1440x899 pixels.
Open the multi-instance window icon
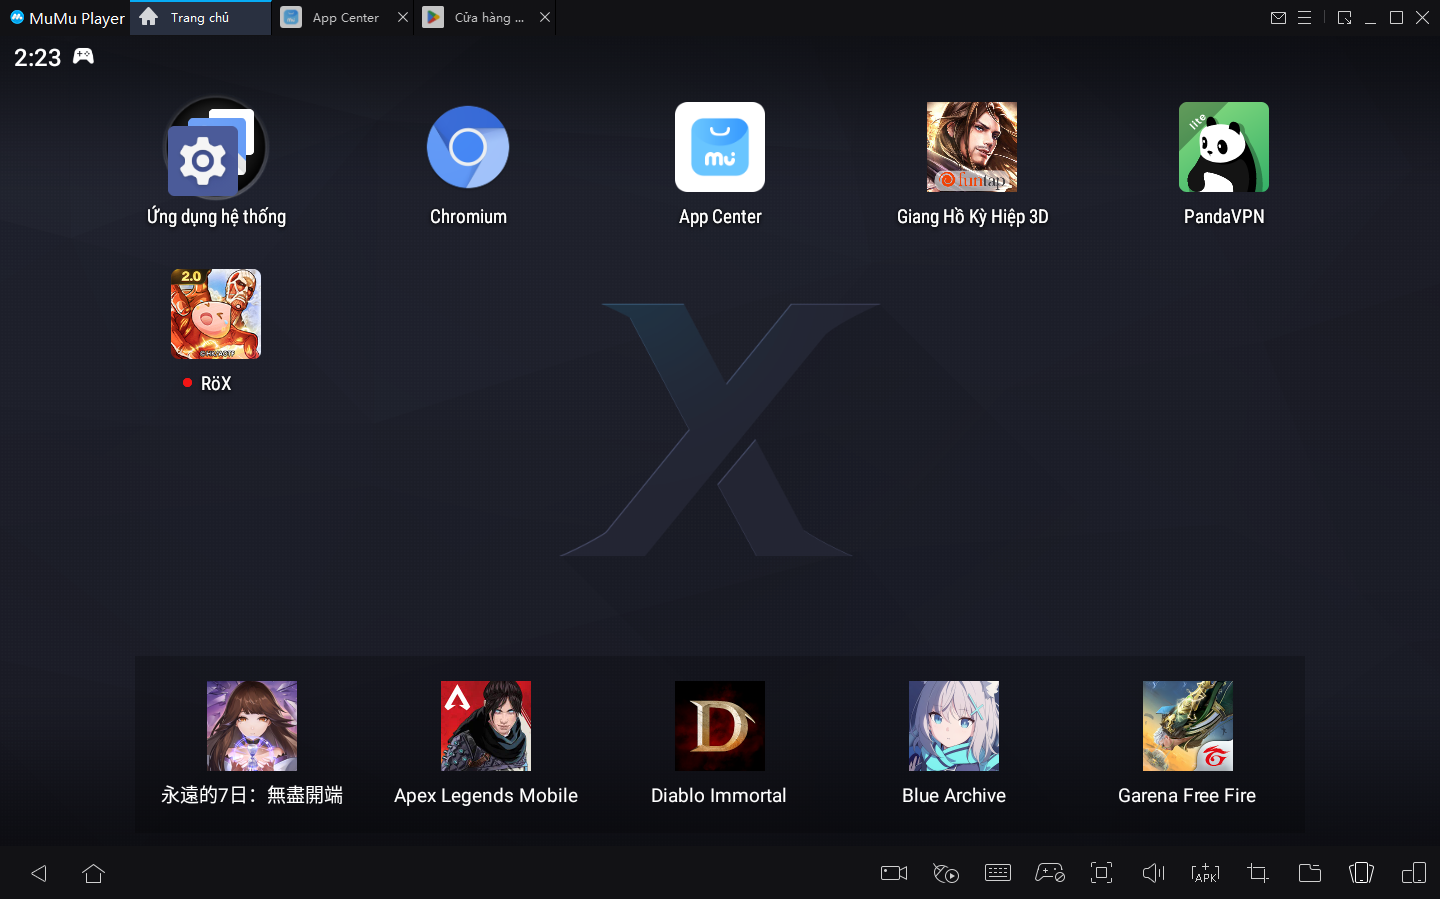tap(1413, 873)
